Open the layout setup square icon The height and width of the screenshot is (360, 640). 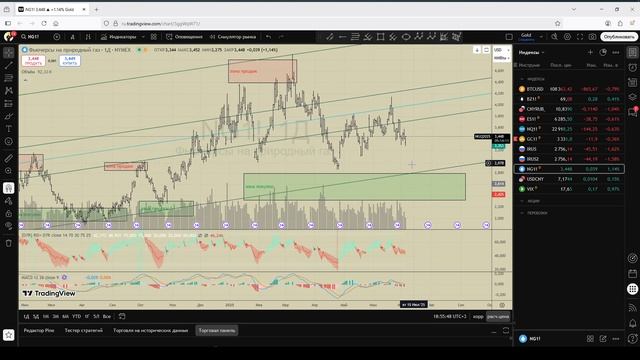click(509, 37)
